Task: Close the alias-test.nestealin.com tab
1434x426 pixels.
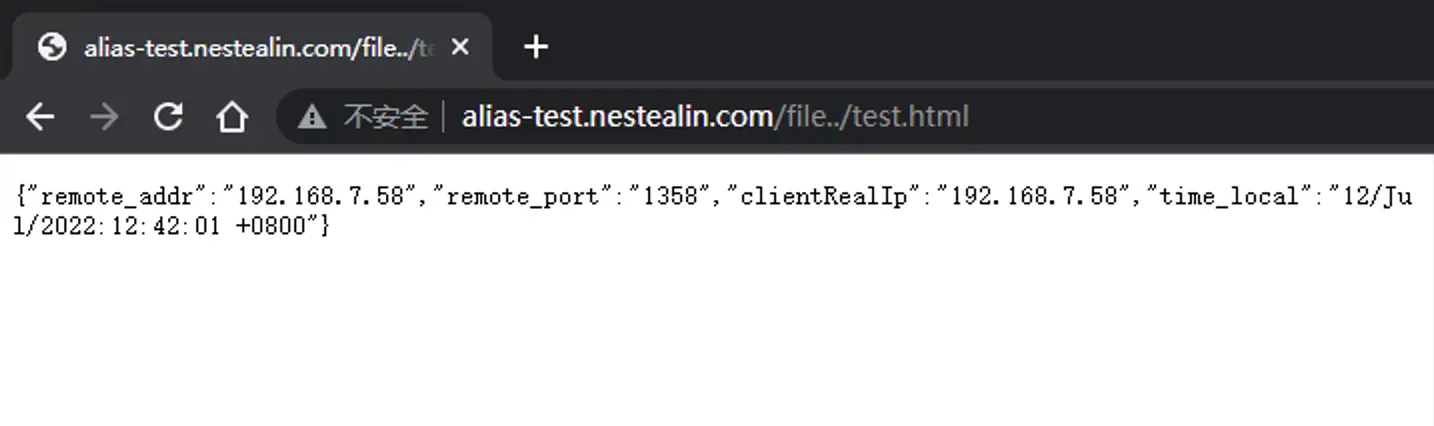Action: (x=460, y=47)
